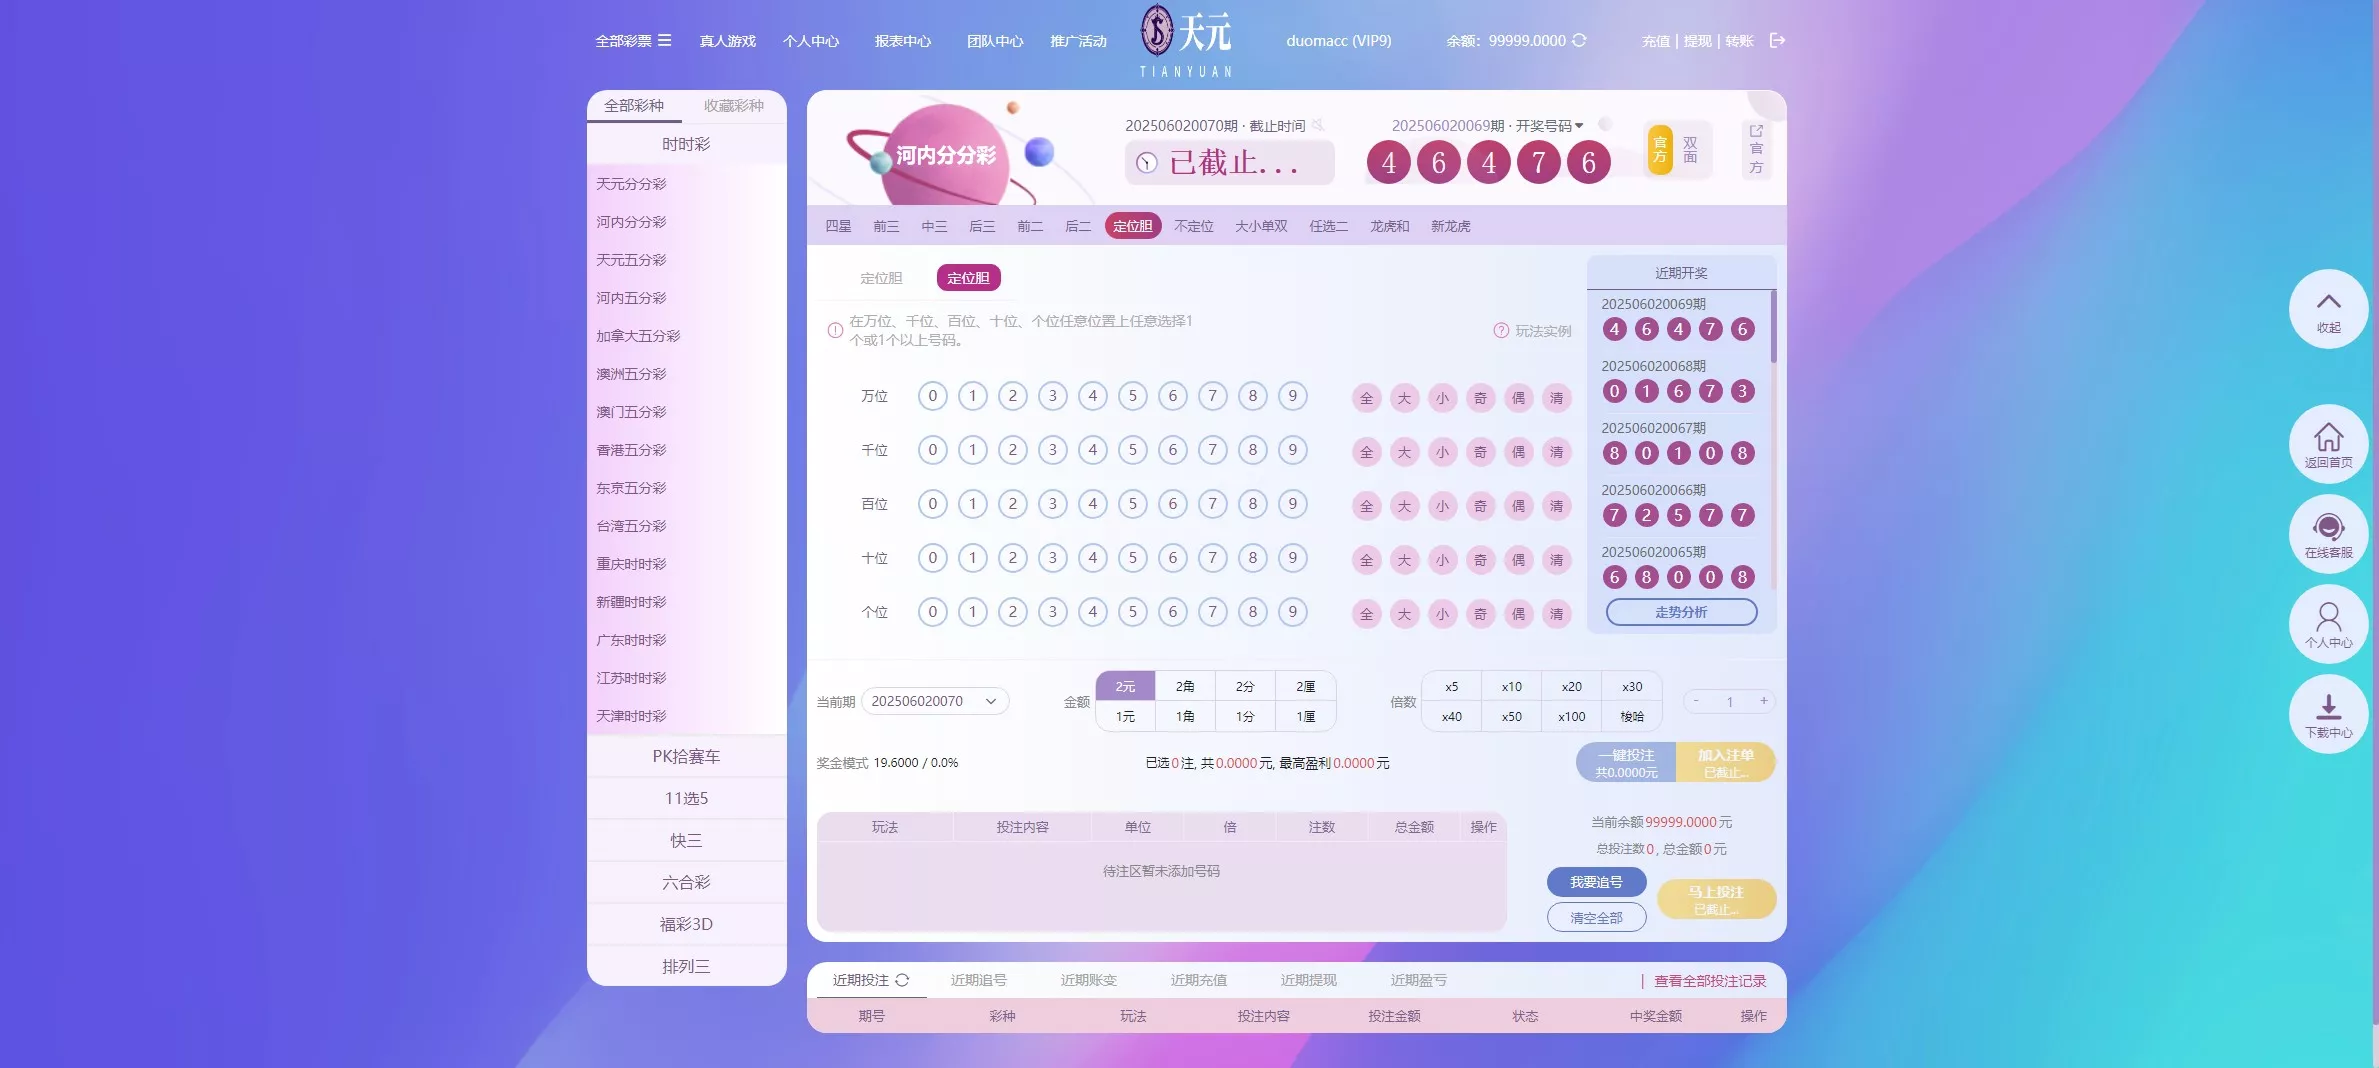The height and width of the screenshot is (1068, 2379).
Task: Click the 官方 external link icon
Action: [x=1756, y=132]
